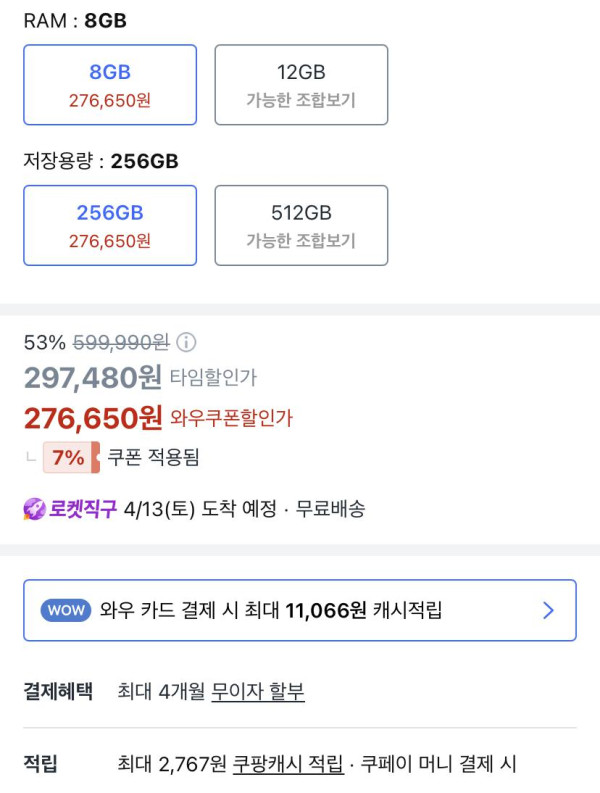Tap the 적립 section label
The height and width of the screenshot is (793, 600).
41,765
